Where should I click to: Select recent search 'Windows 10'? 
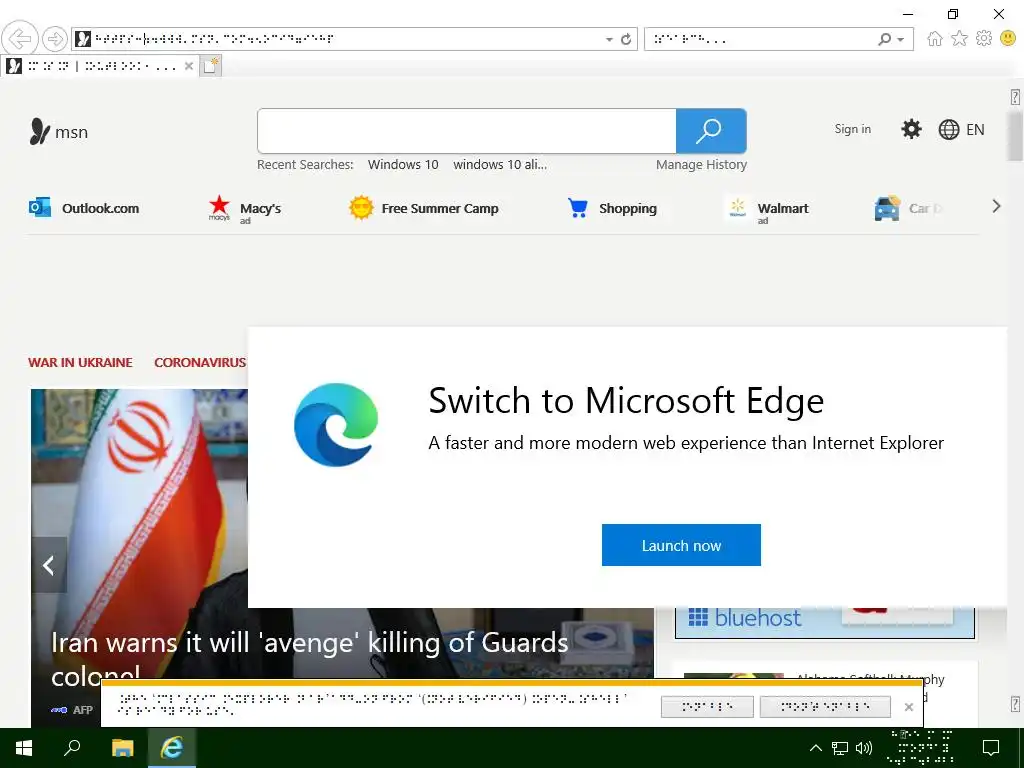[x=403, y=165]
